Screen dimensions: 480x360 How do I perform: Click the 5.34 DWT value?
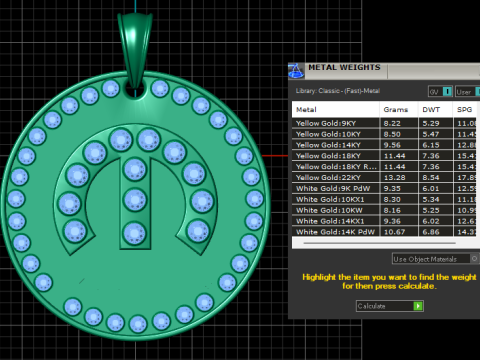(431, 200)
